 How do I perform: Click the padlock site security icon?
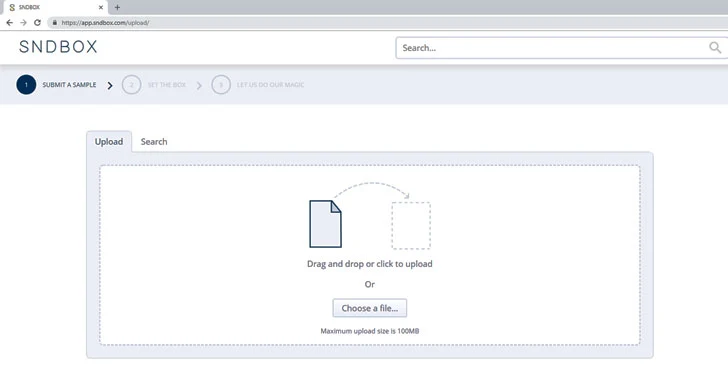54,22
